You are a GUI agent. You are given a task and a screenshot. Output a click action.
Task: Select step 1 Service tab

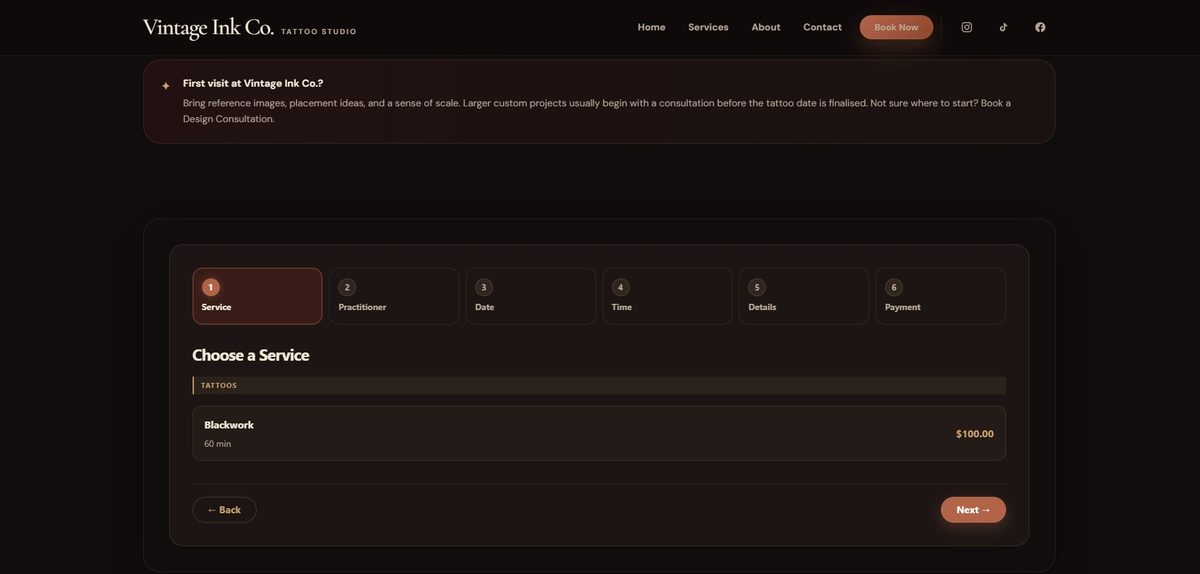[x=257, y=296]
